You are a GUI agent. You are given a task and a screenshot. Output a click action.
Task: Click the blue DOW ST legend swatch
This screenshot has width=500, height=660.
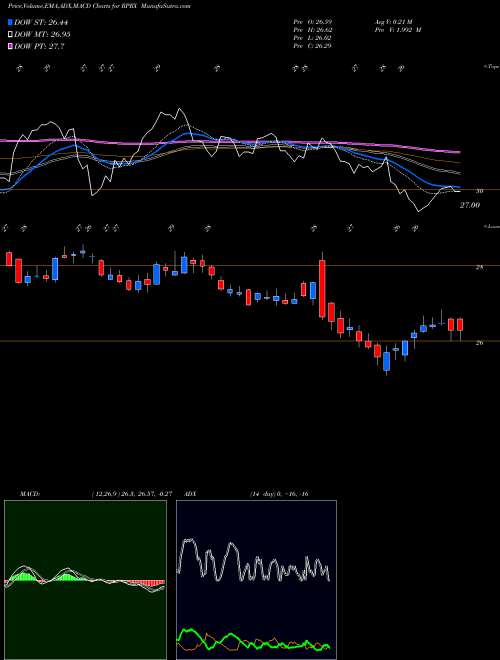pos(11,23)
